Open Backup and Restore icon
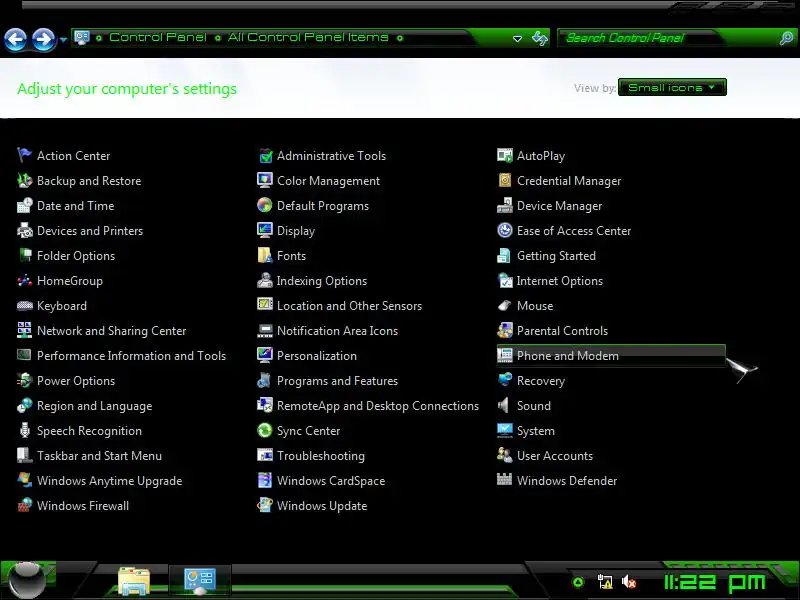800x600 pixels. tap(24, 180)
